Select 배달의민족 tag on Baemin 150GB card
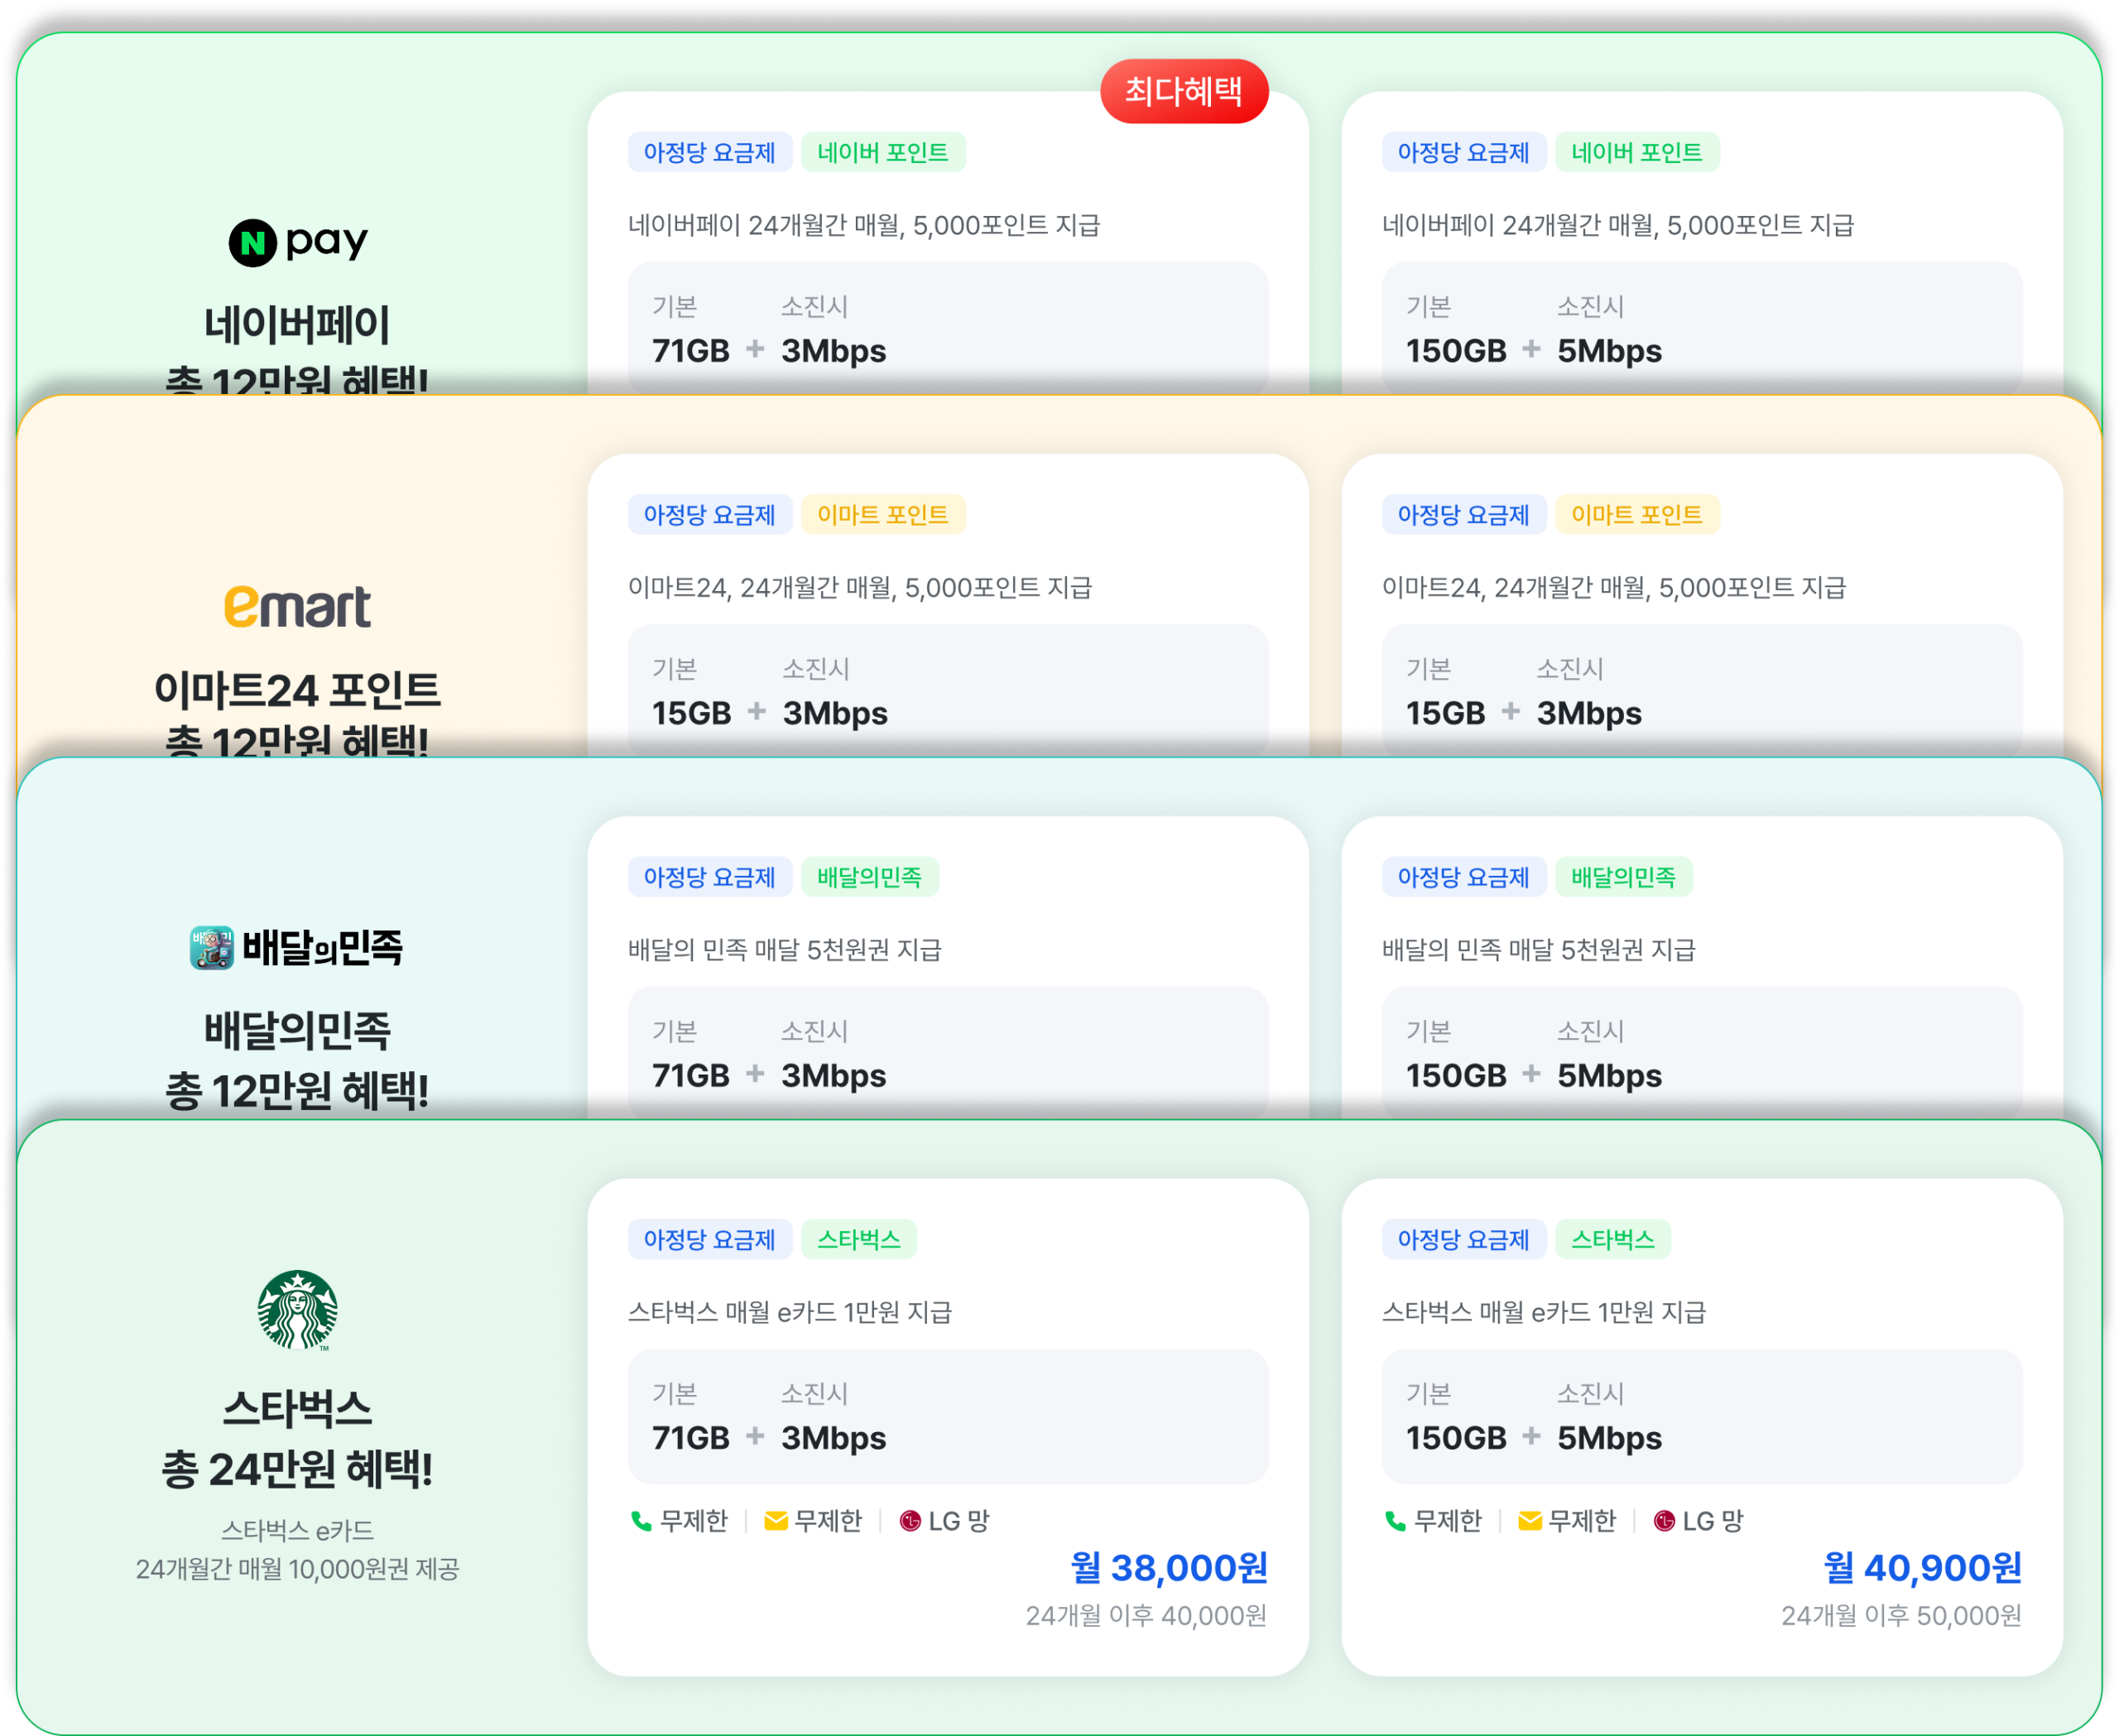The height and width of the screenshot is (1736, 2119). coord(1624,877)
